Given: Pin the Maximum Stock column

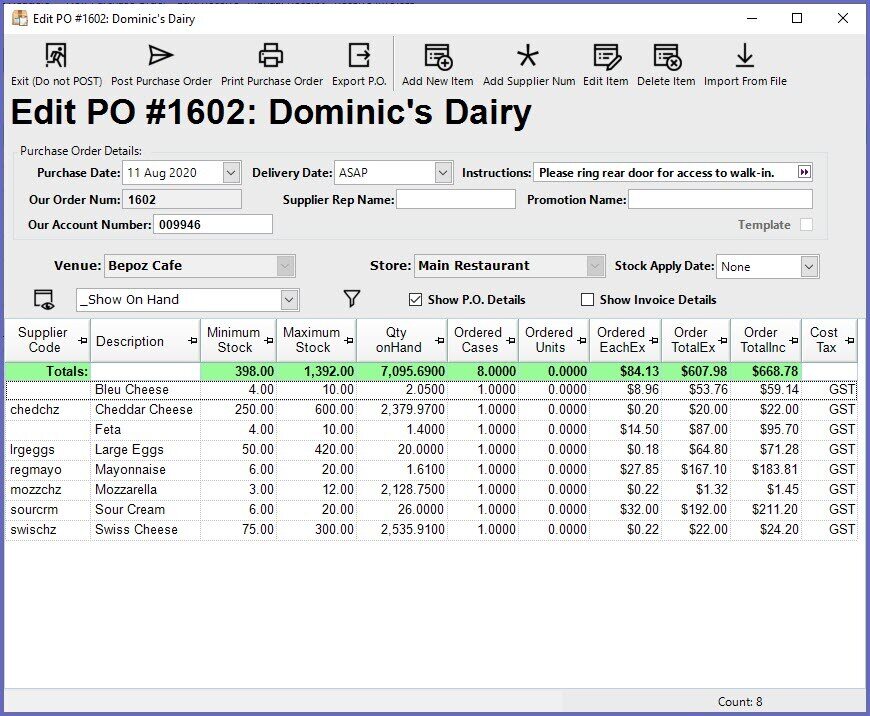Looking at the screenshot, I should tap(348, 340).
